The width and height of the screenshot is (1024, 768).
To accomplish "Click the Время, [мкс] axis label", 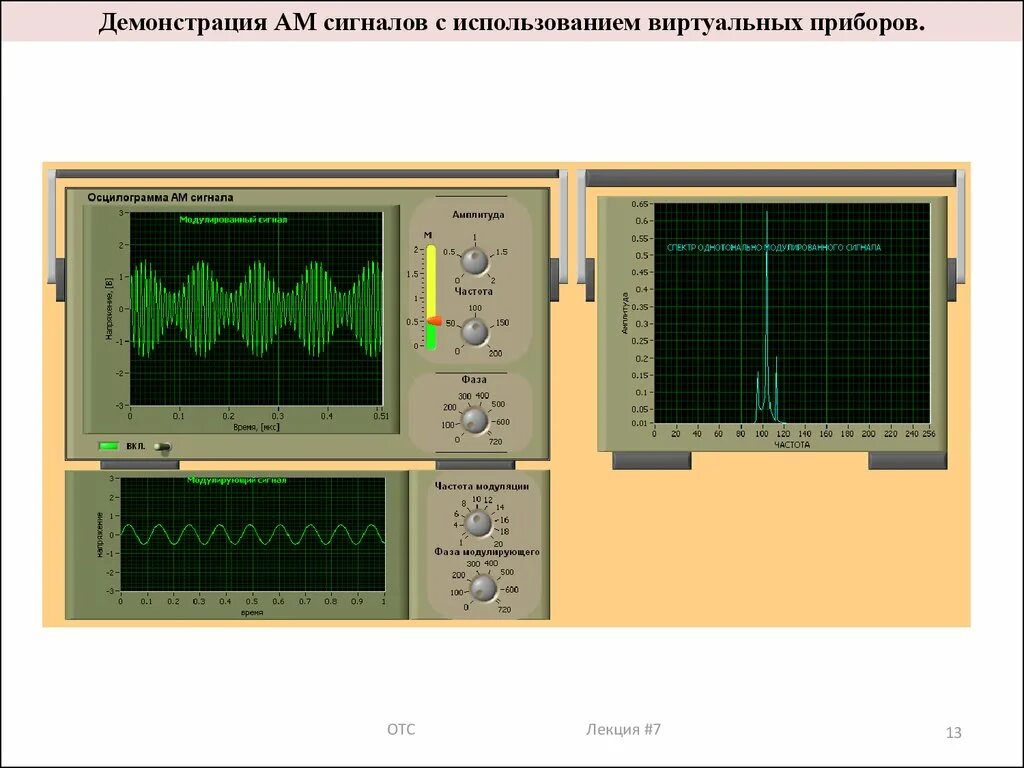I will pyautogui.click(x=256, y=427).
